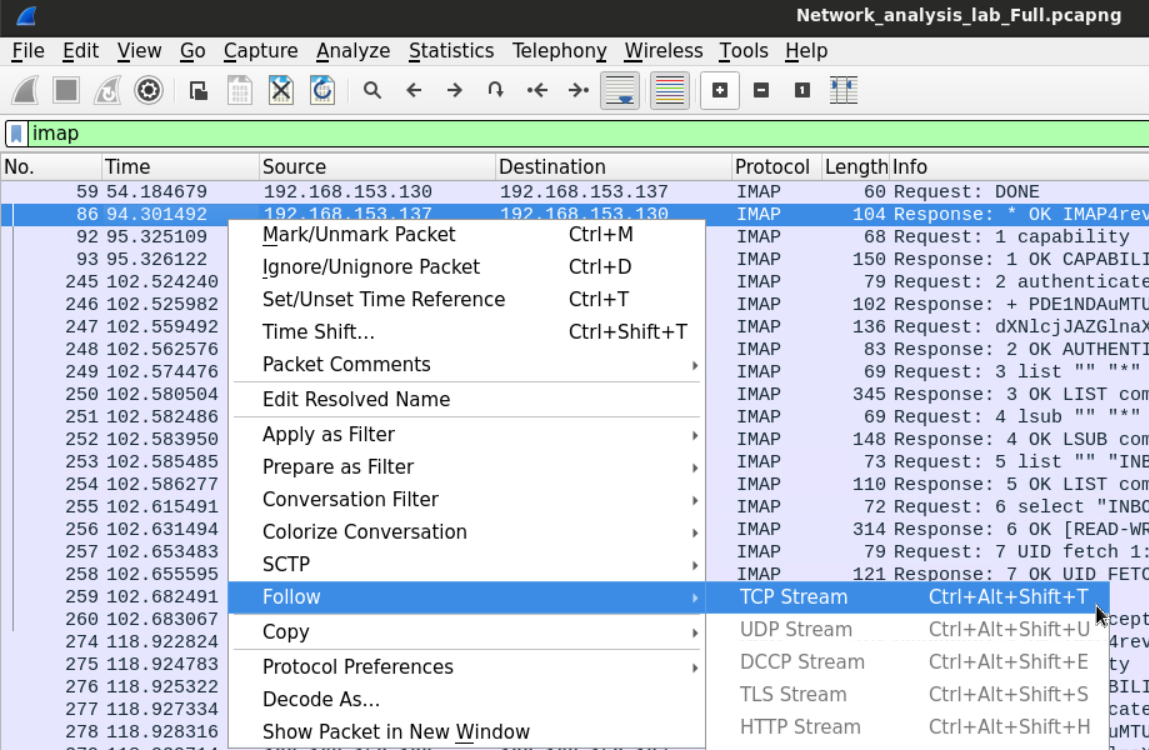
Task: Open capture options gear icon
Action: pyautogui.click(x=148, y=91)
